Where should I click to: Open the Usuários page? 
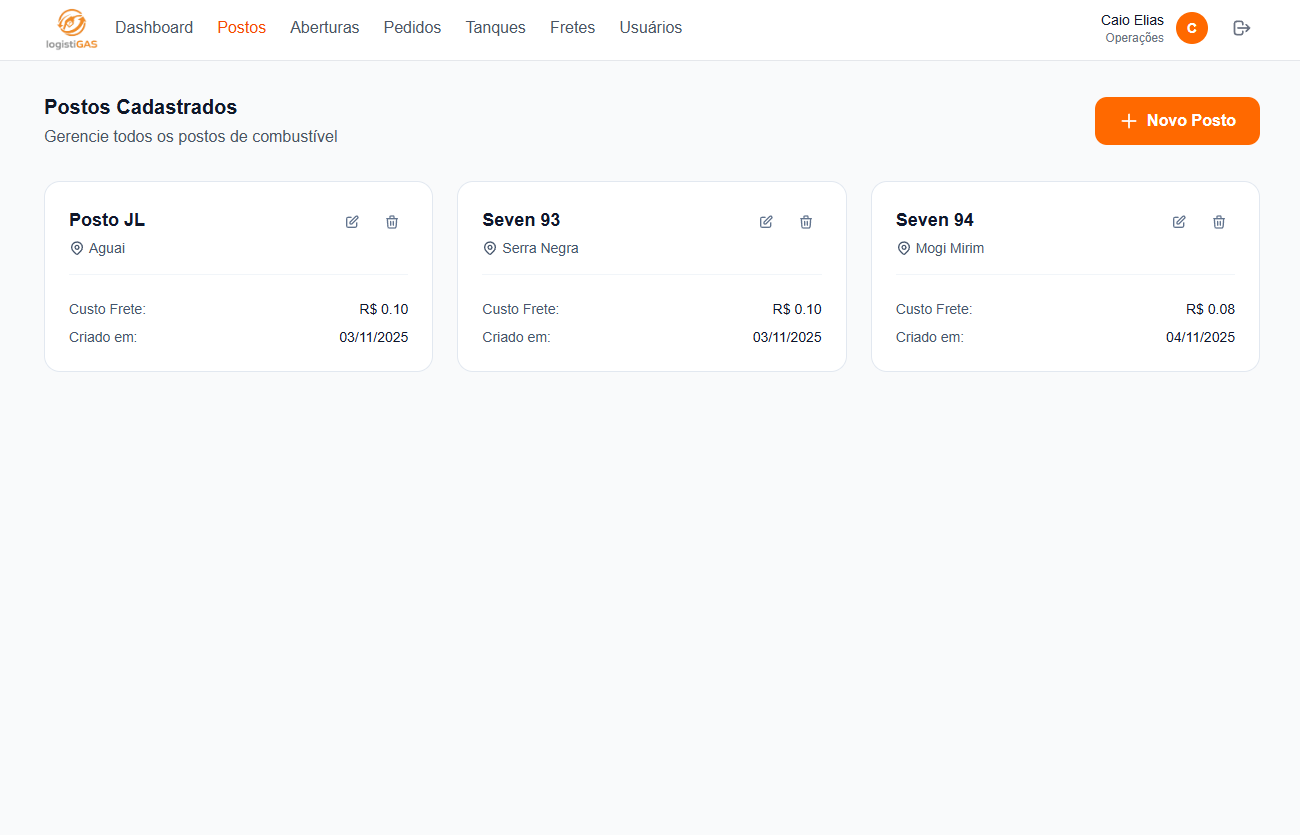point(650,28)
